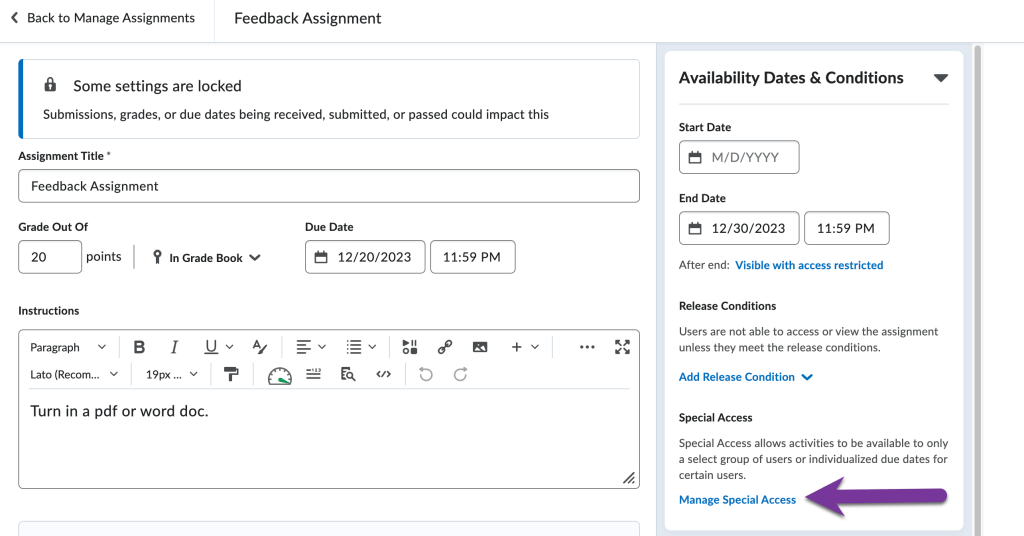Open the Paragraph format dropdown

pyautogui.click(x=68, y=347)
